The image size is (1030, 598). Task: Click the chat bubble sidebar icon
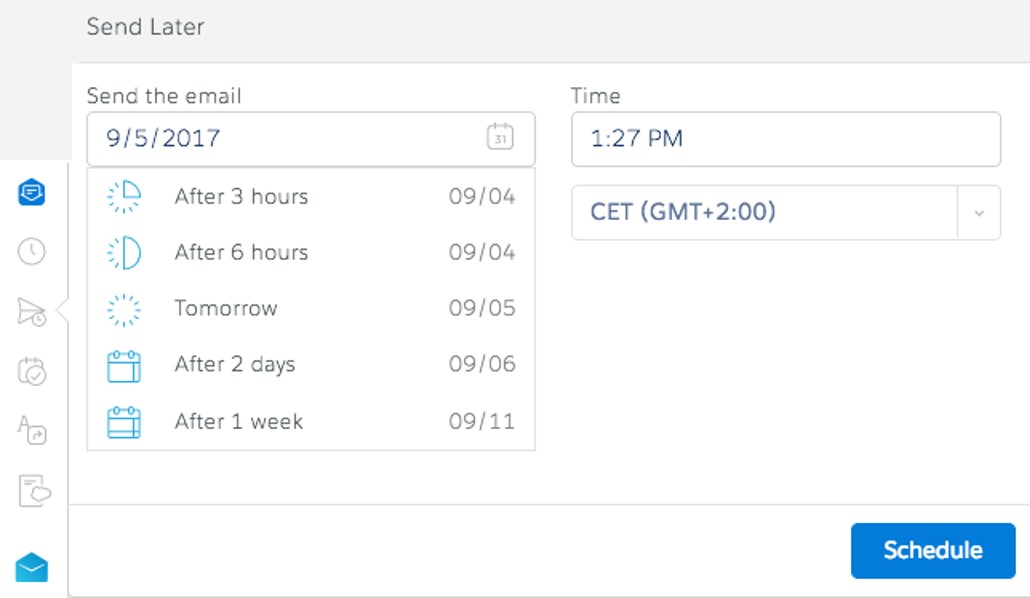pyautogui.click(x=32, y=193)
